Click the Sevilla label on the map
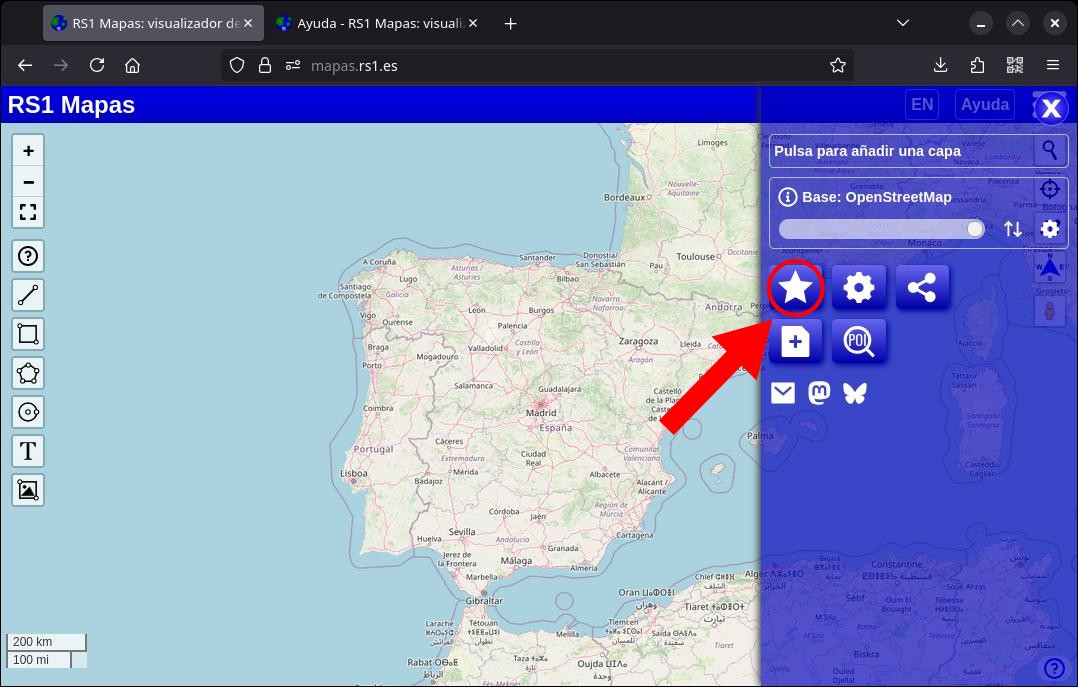 [x=462, y=532]
